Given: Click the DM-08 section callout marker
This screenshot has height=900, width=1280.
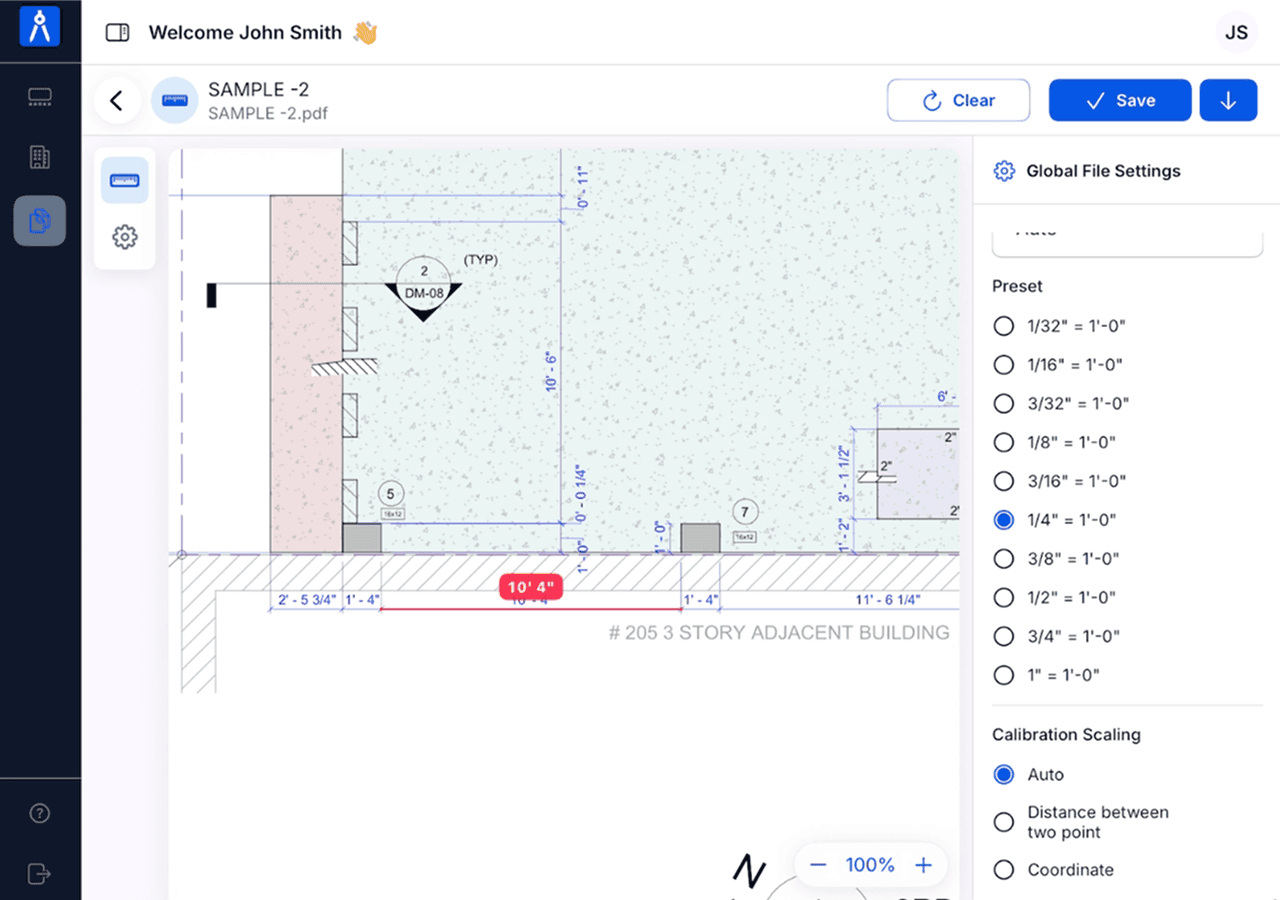Looking at the screenshot, I should pyautogui.click(x=424, y=288).
